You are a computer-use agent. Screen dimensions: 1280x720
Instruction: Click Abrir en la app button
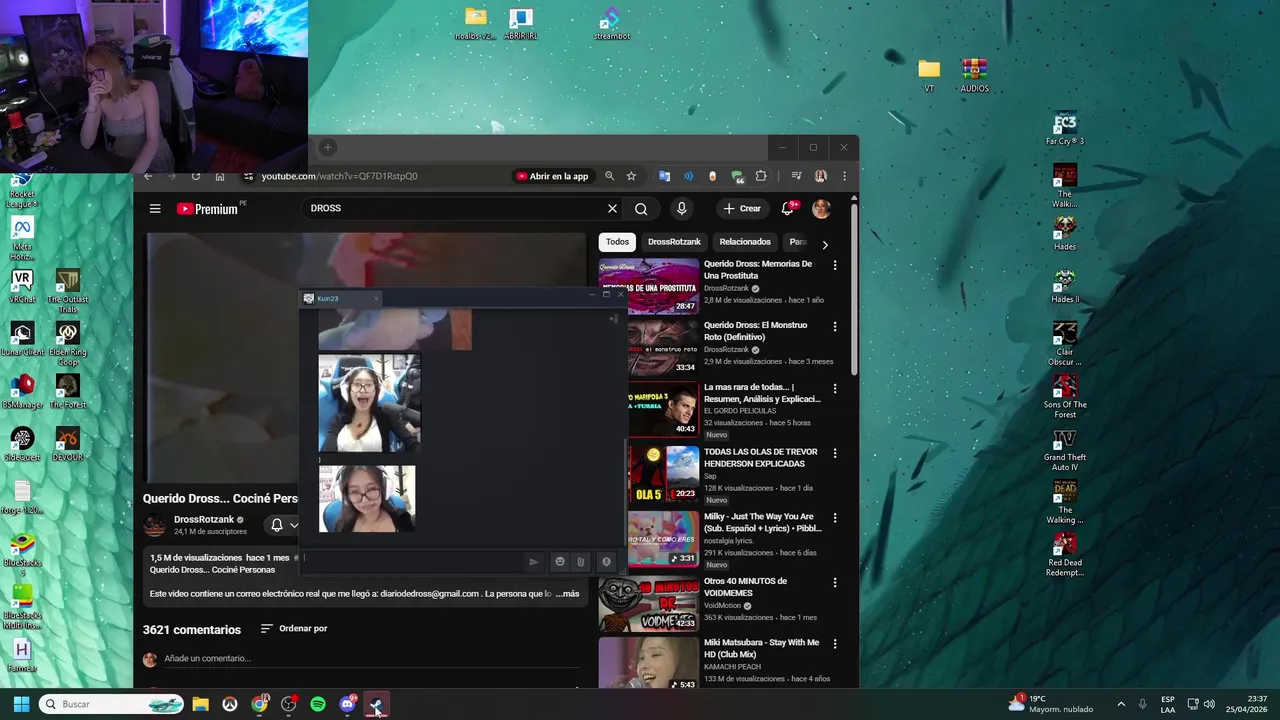[552, 176]
